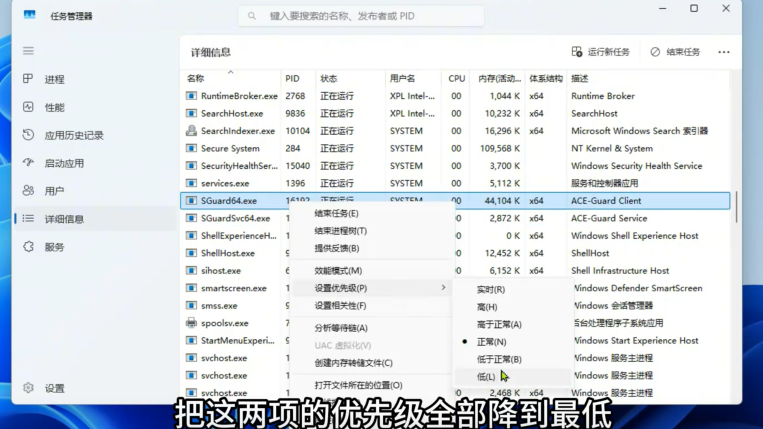Select the StartMenuExperi... row name
The image size is (763, 429).
(x=237, y=340)
